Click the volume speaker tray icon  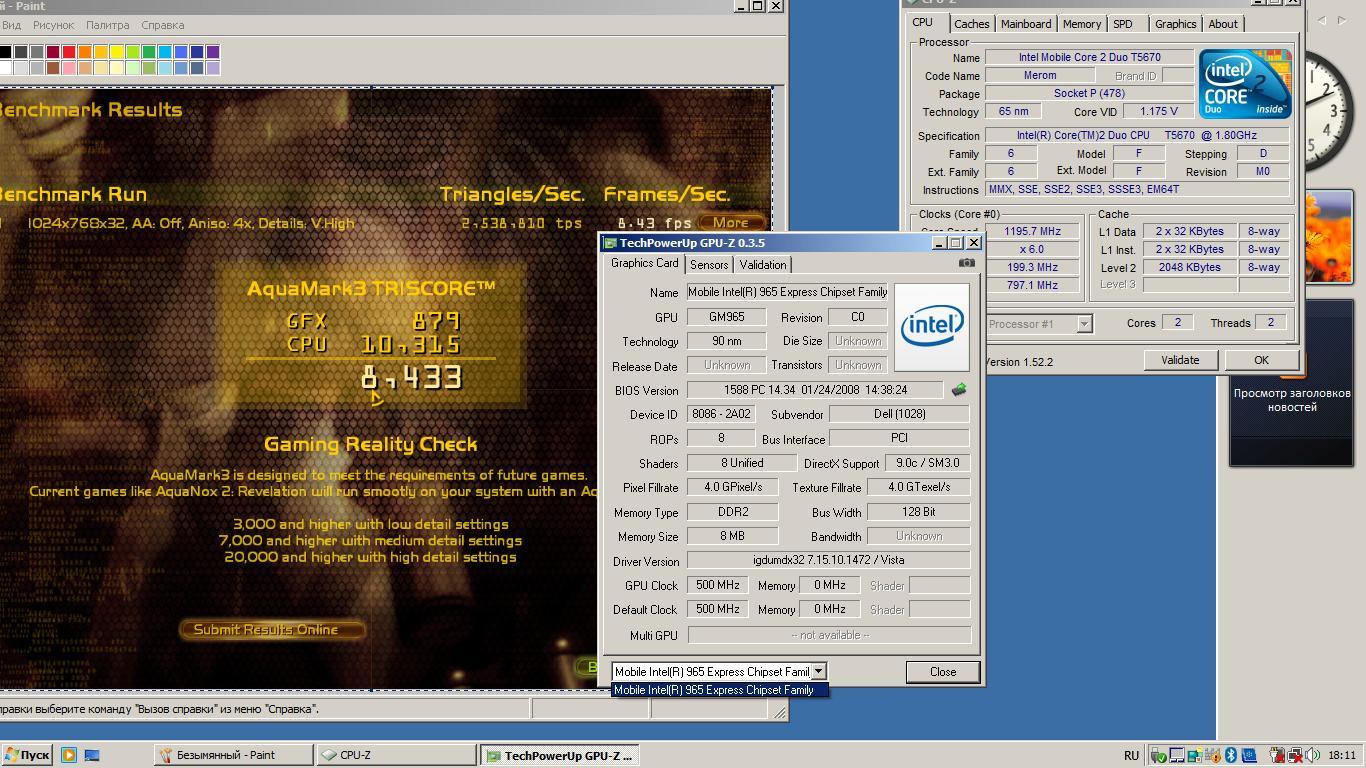(x=1312, y=756)
